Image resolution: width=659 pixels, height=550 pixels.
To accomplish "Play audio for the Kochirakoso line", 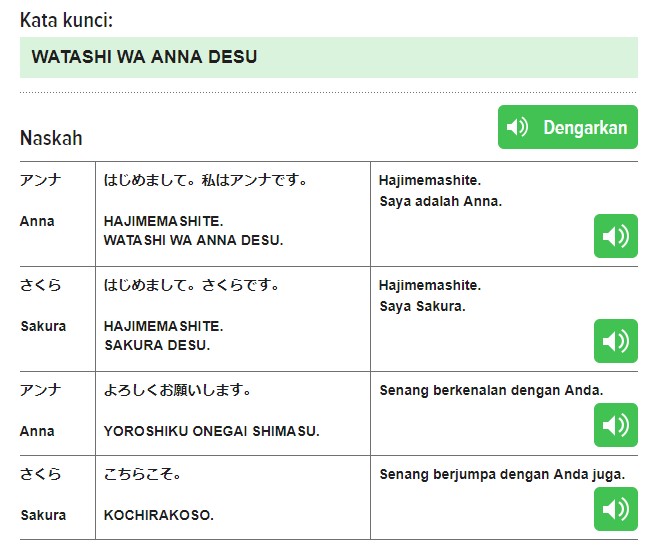I will [615, 509].
